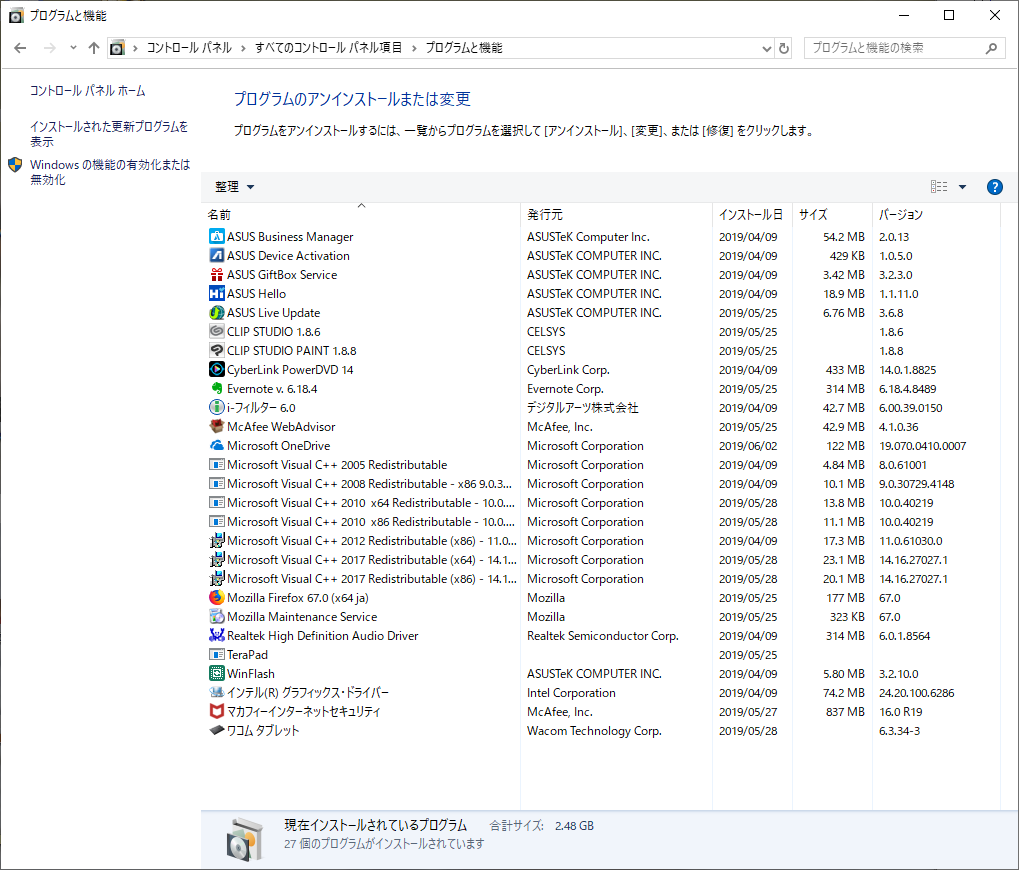Sort the list by 発行元 column header
The width and height of the screenshot is (1019, 870).
point(545,215)
